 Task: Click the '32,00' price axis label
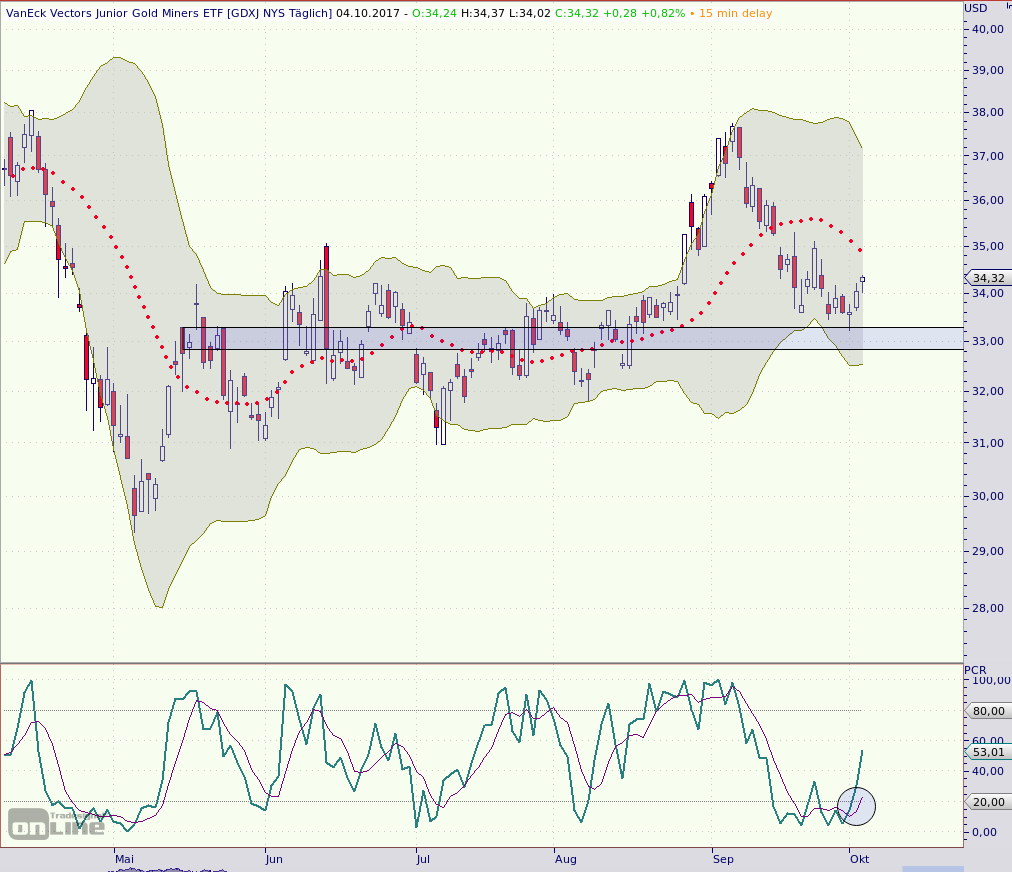(x=987, y=391)
